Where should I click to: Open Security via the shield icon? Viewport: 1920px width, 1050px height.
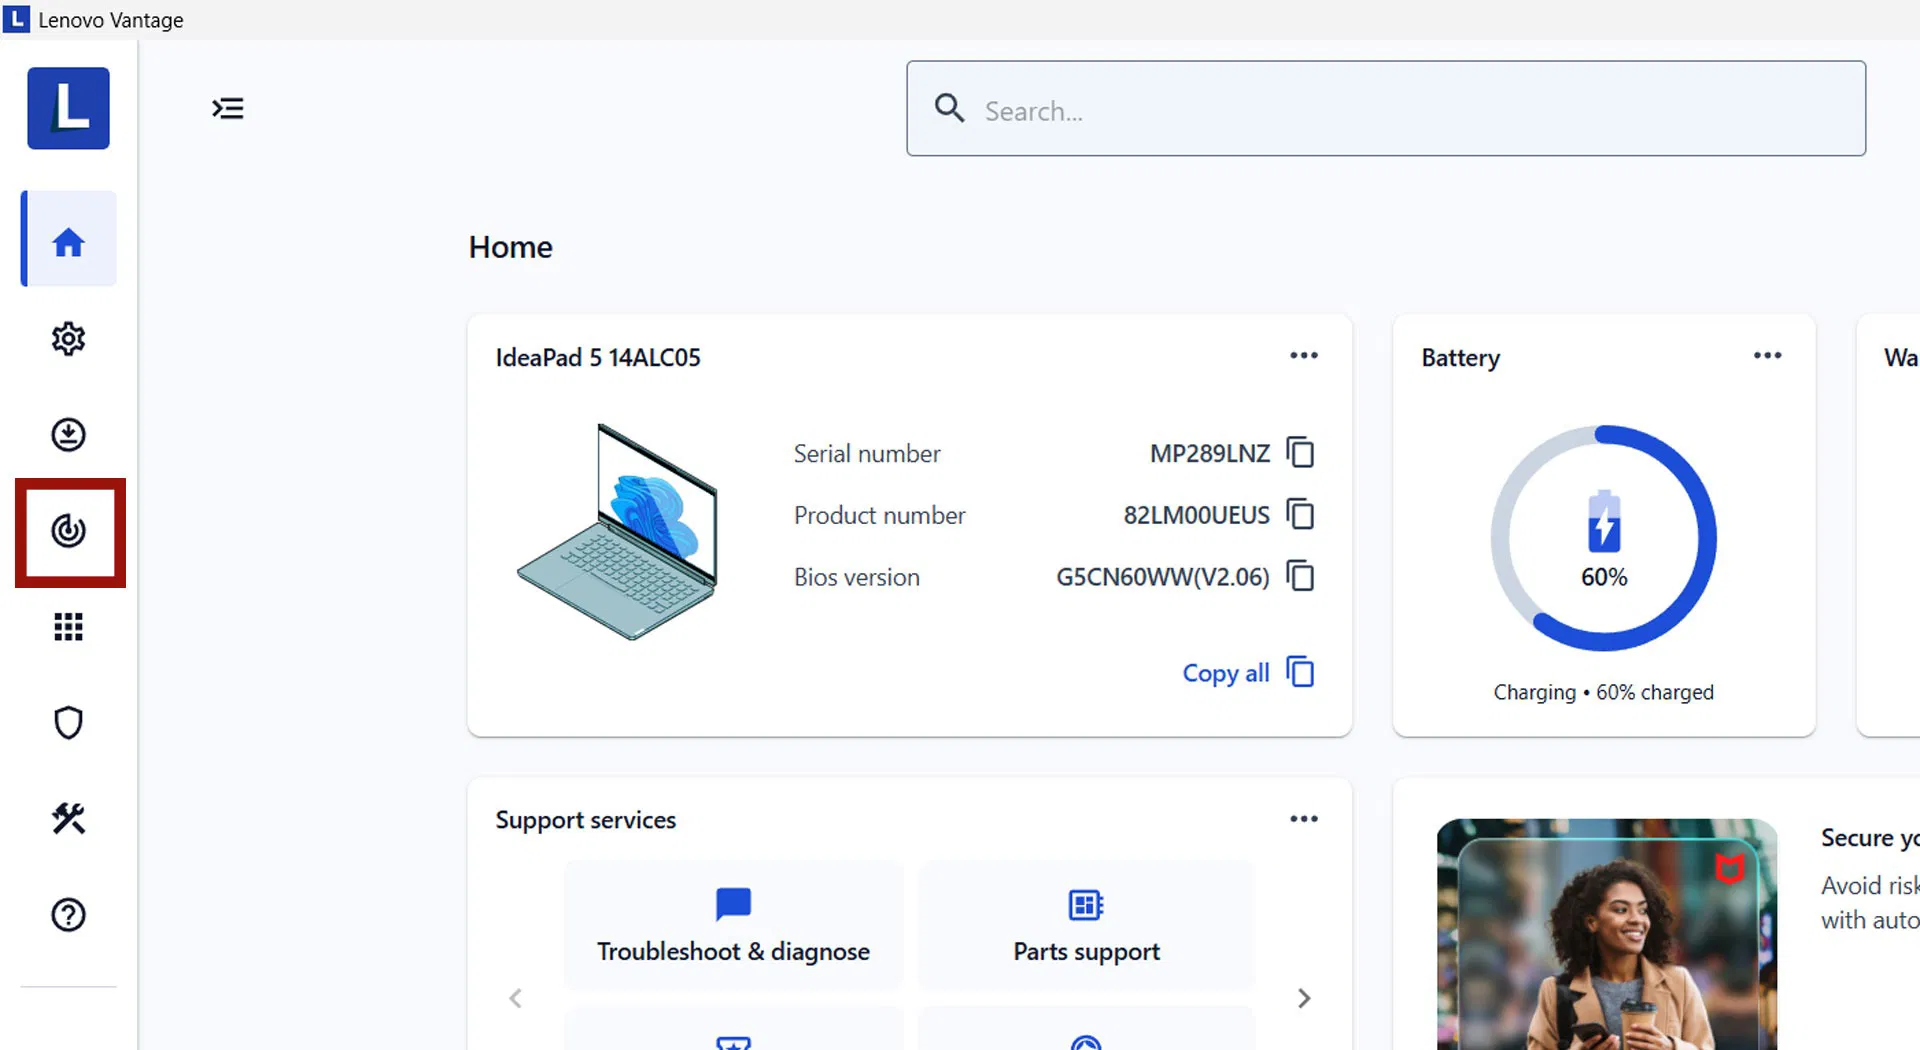(x=68, y=722)
